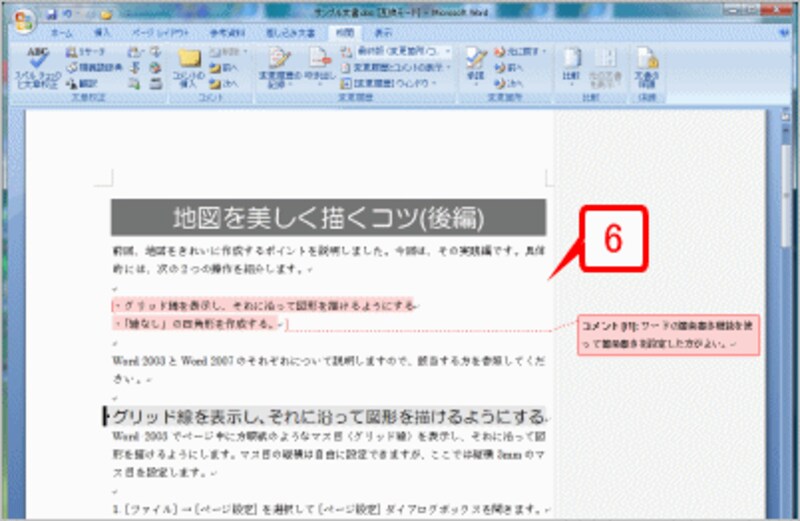The image size is (800, 521).
Task: Switch to the 参考資料 tab
Action: (x=228, y=33)
